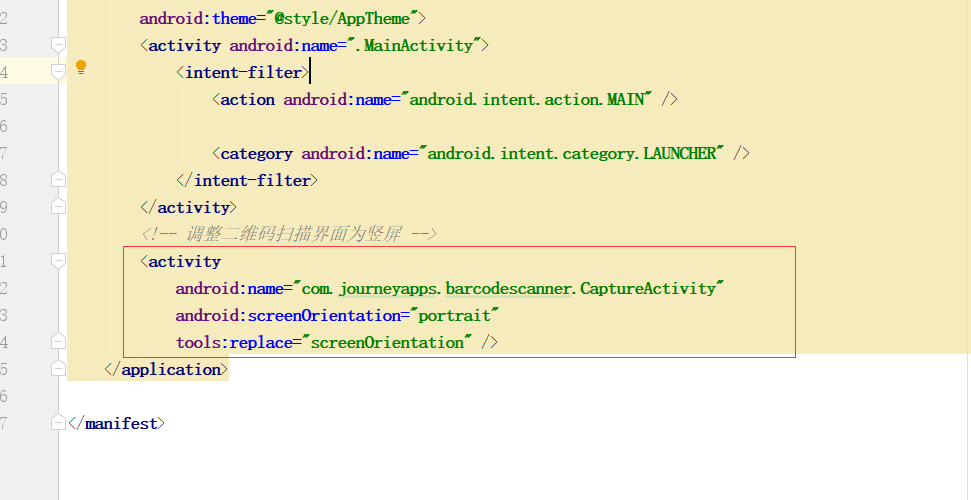Collapse the opening intent-filter fold marker

58,72
